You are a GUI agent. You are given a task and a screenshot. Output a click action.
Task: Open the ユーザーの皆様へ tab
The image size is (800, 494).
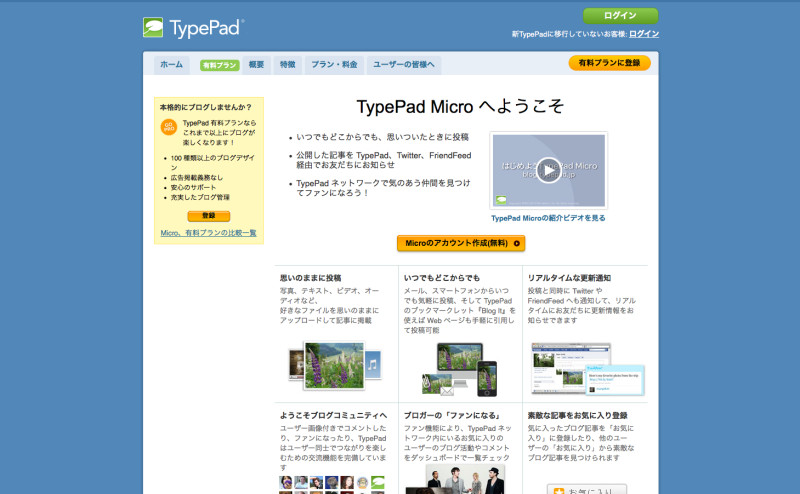click(404, 65)
